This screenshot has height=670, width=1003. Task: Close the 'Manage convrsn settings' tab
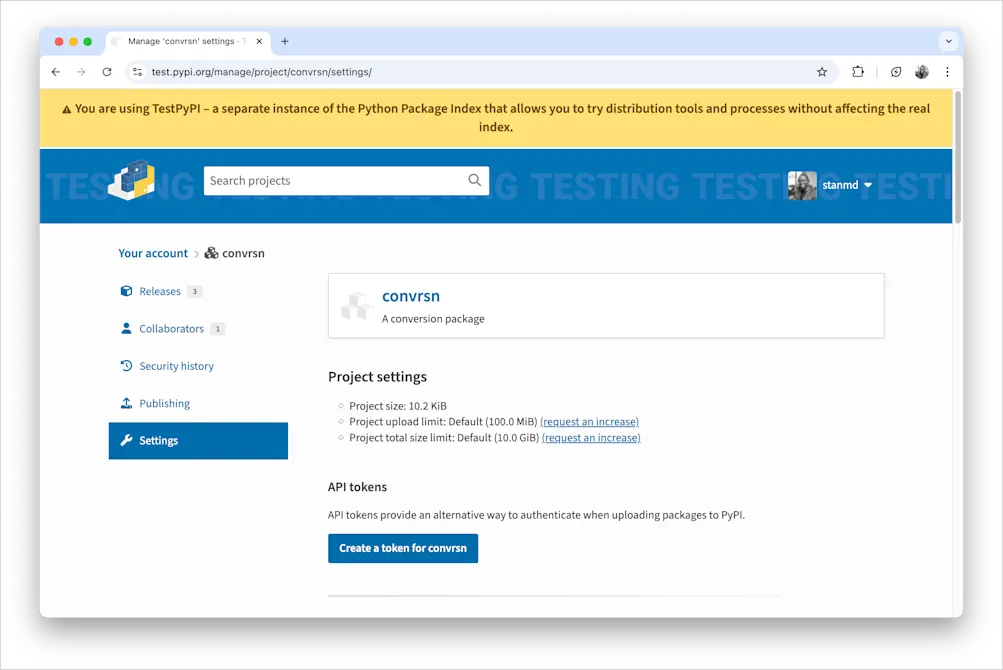[x=259, y=42]
